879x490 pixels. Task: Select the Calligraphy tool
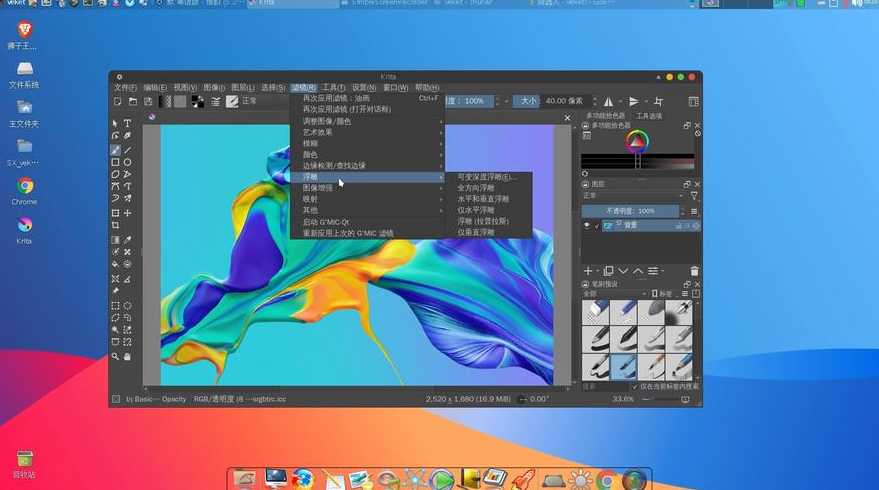128,136
